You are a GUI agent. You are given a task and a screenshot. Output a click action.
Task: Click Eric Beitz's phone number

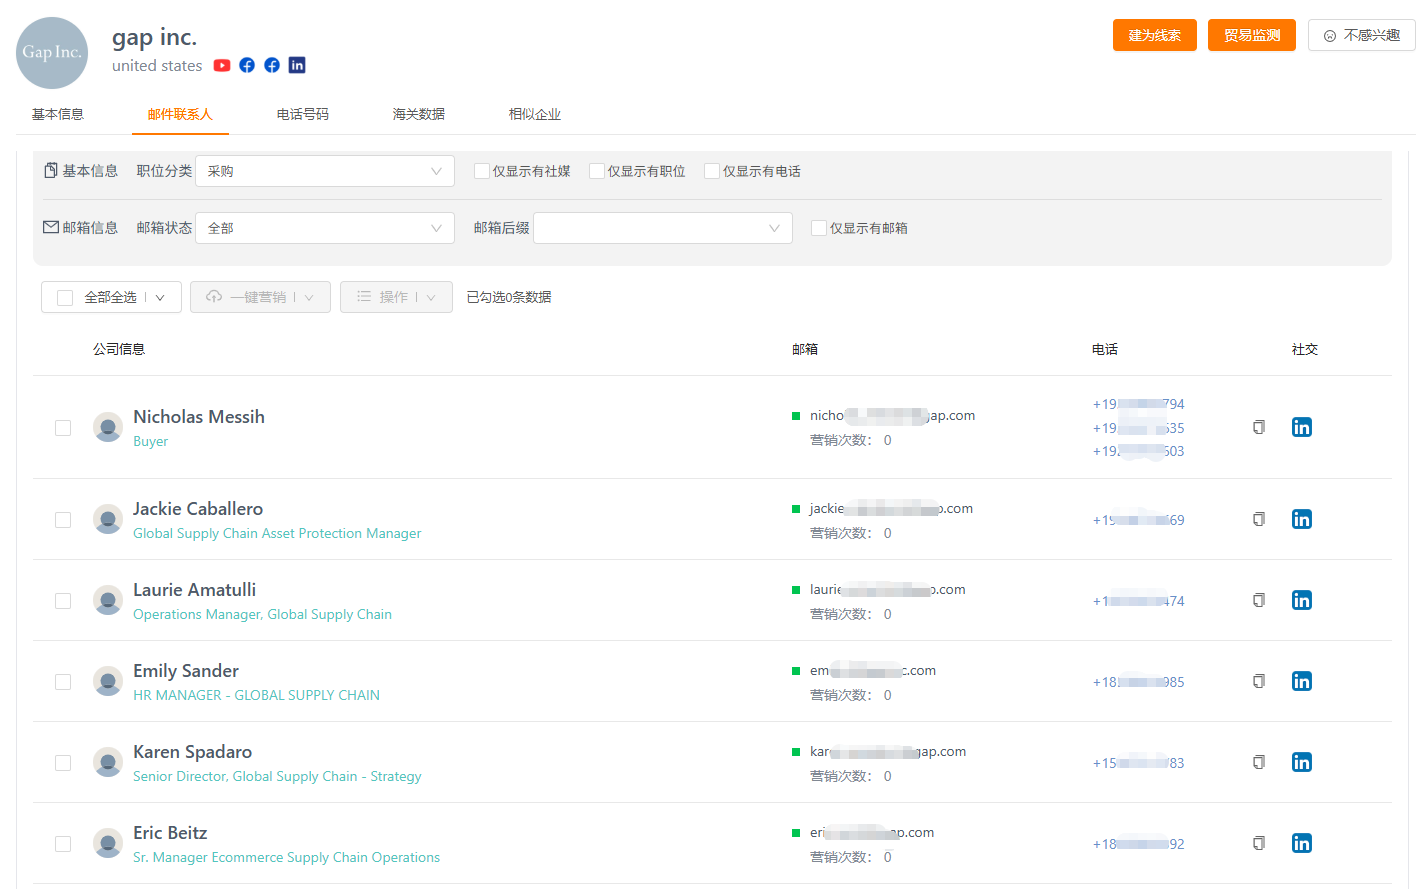[x=1138, y=844]
